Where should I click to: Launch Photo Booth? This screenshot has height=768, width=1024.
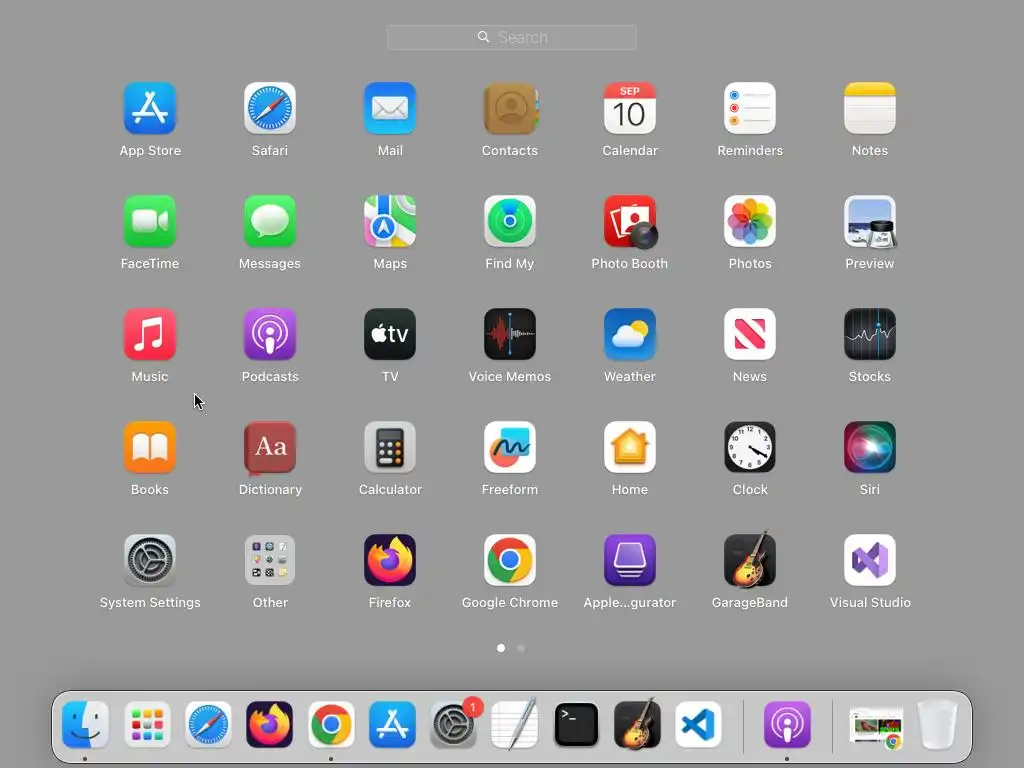point(630,221)
